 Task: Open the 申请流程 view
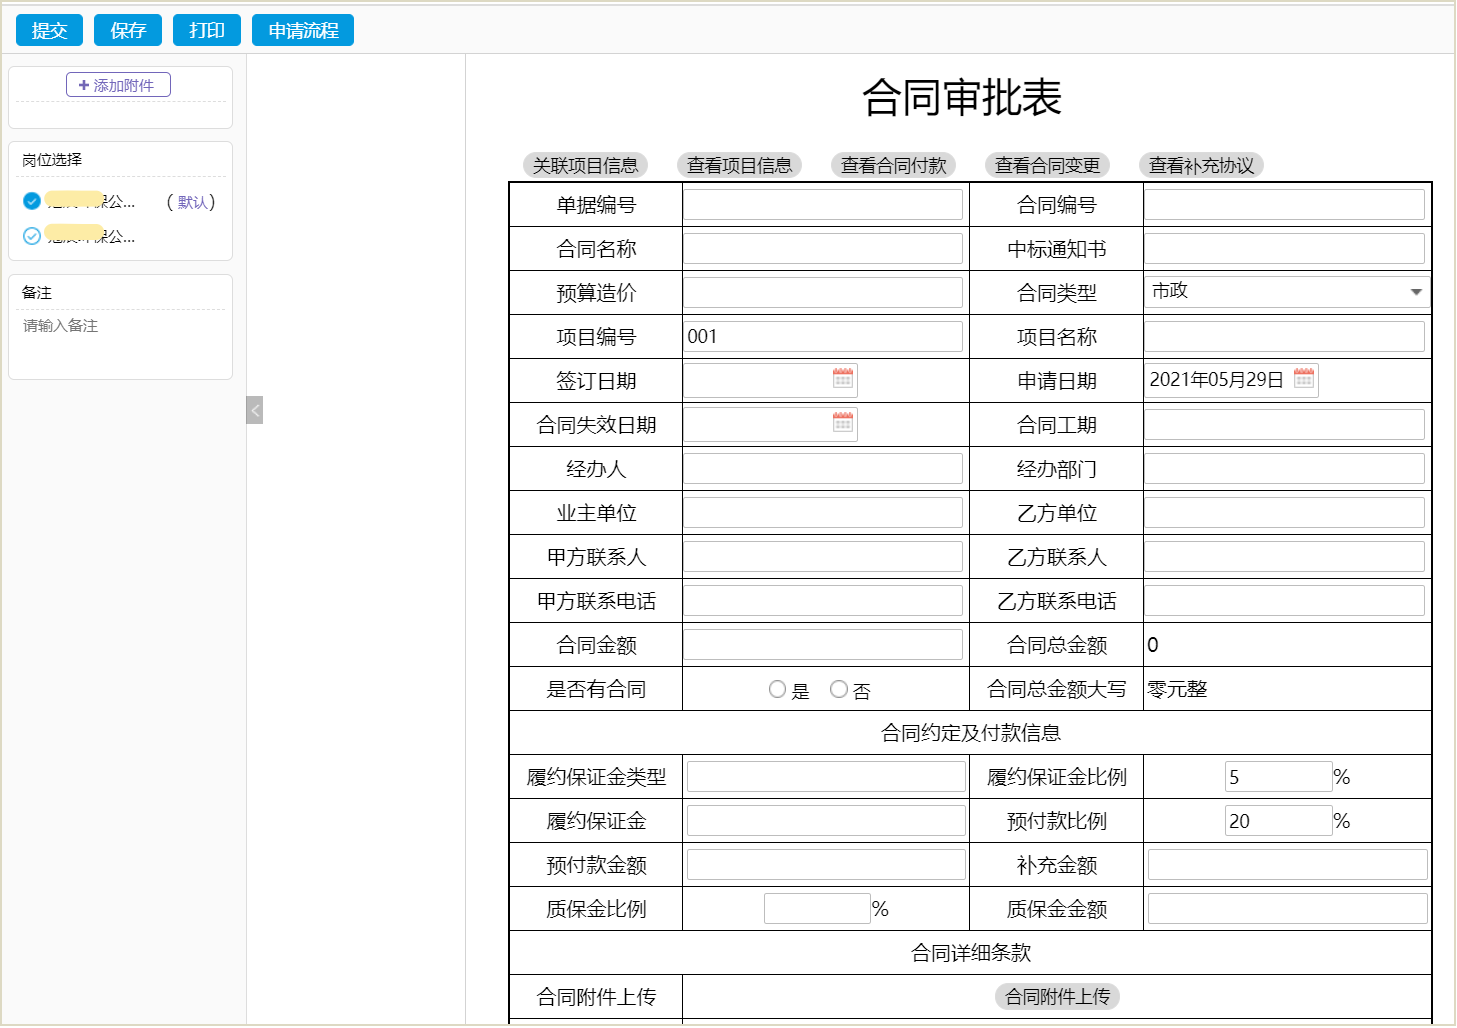(303, 30)
